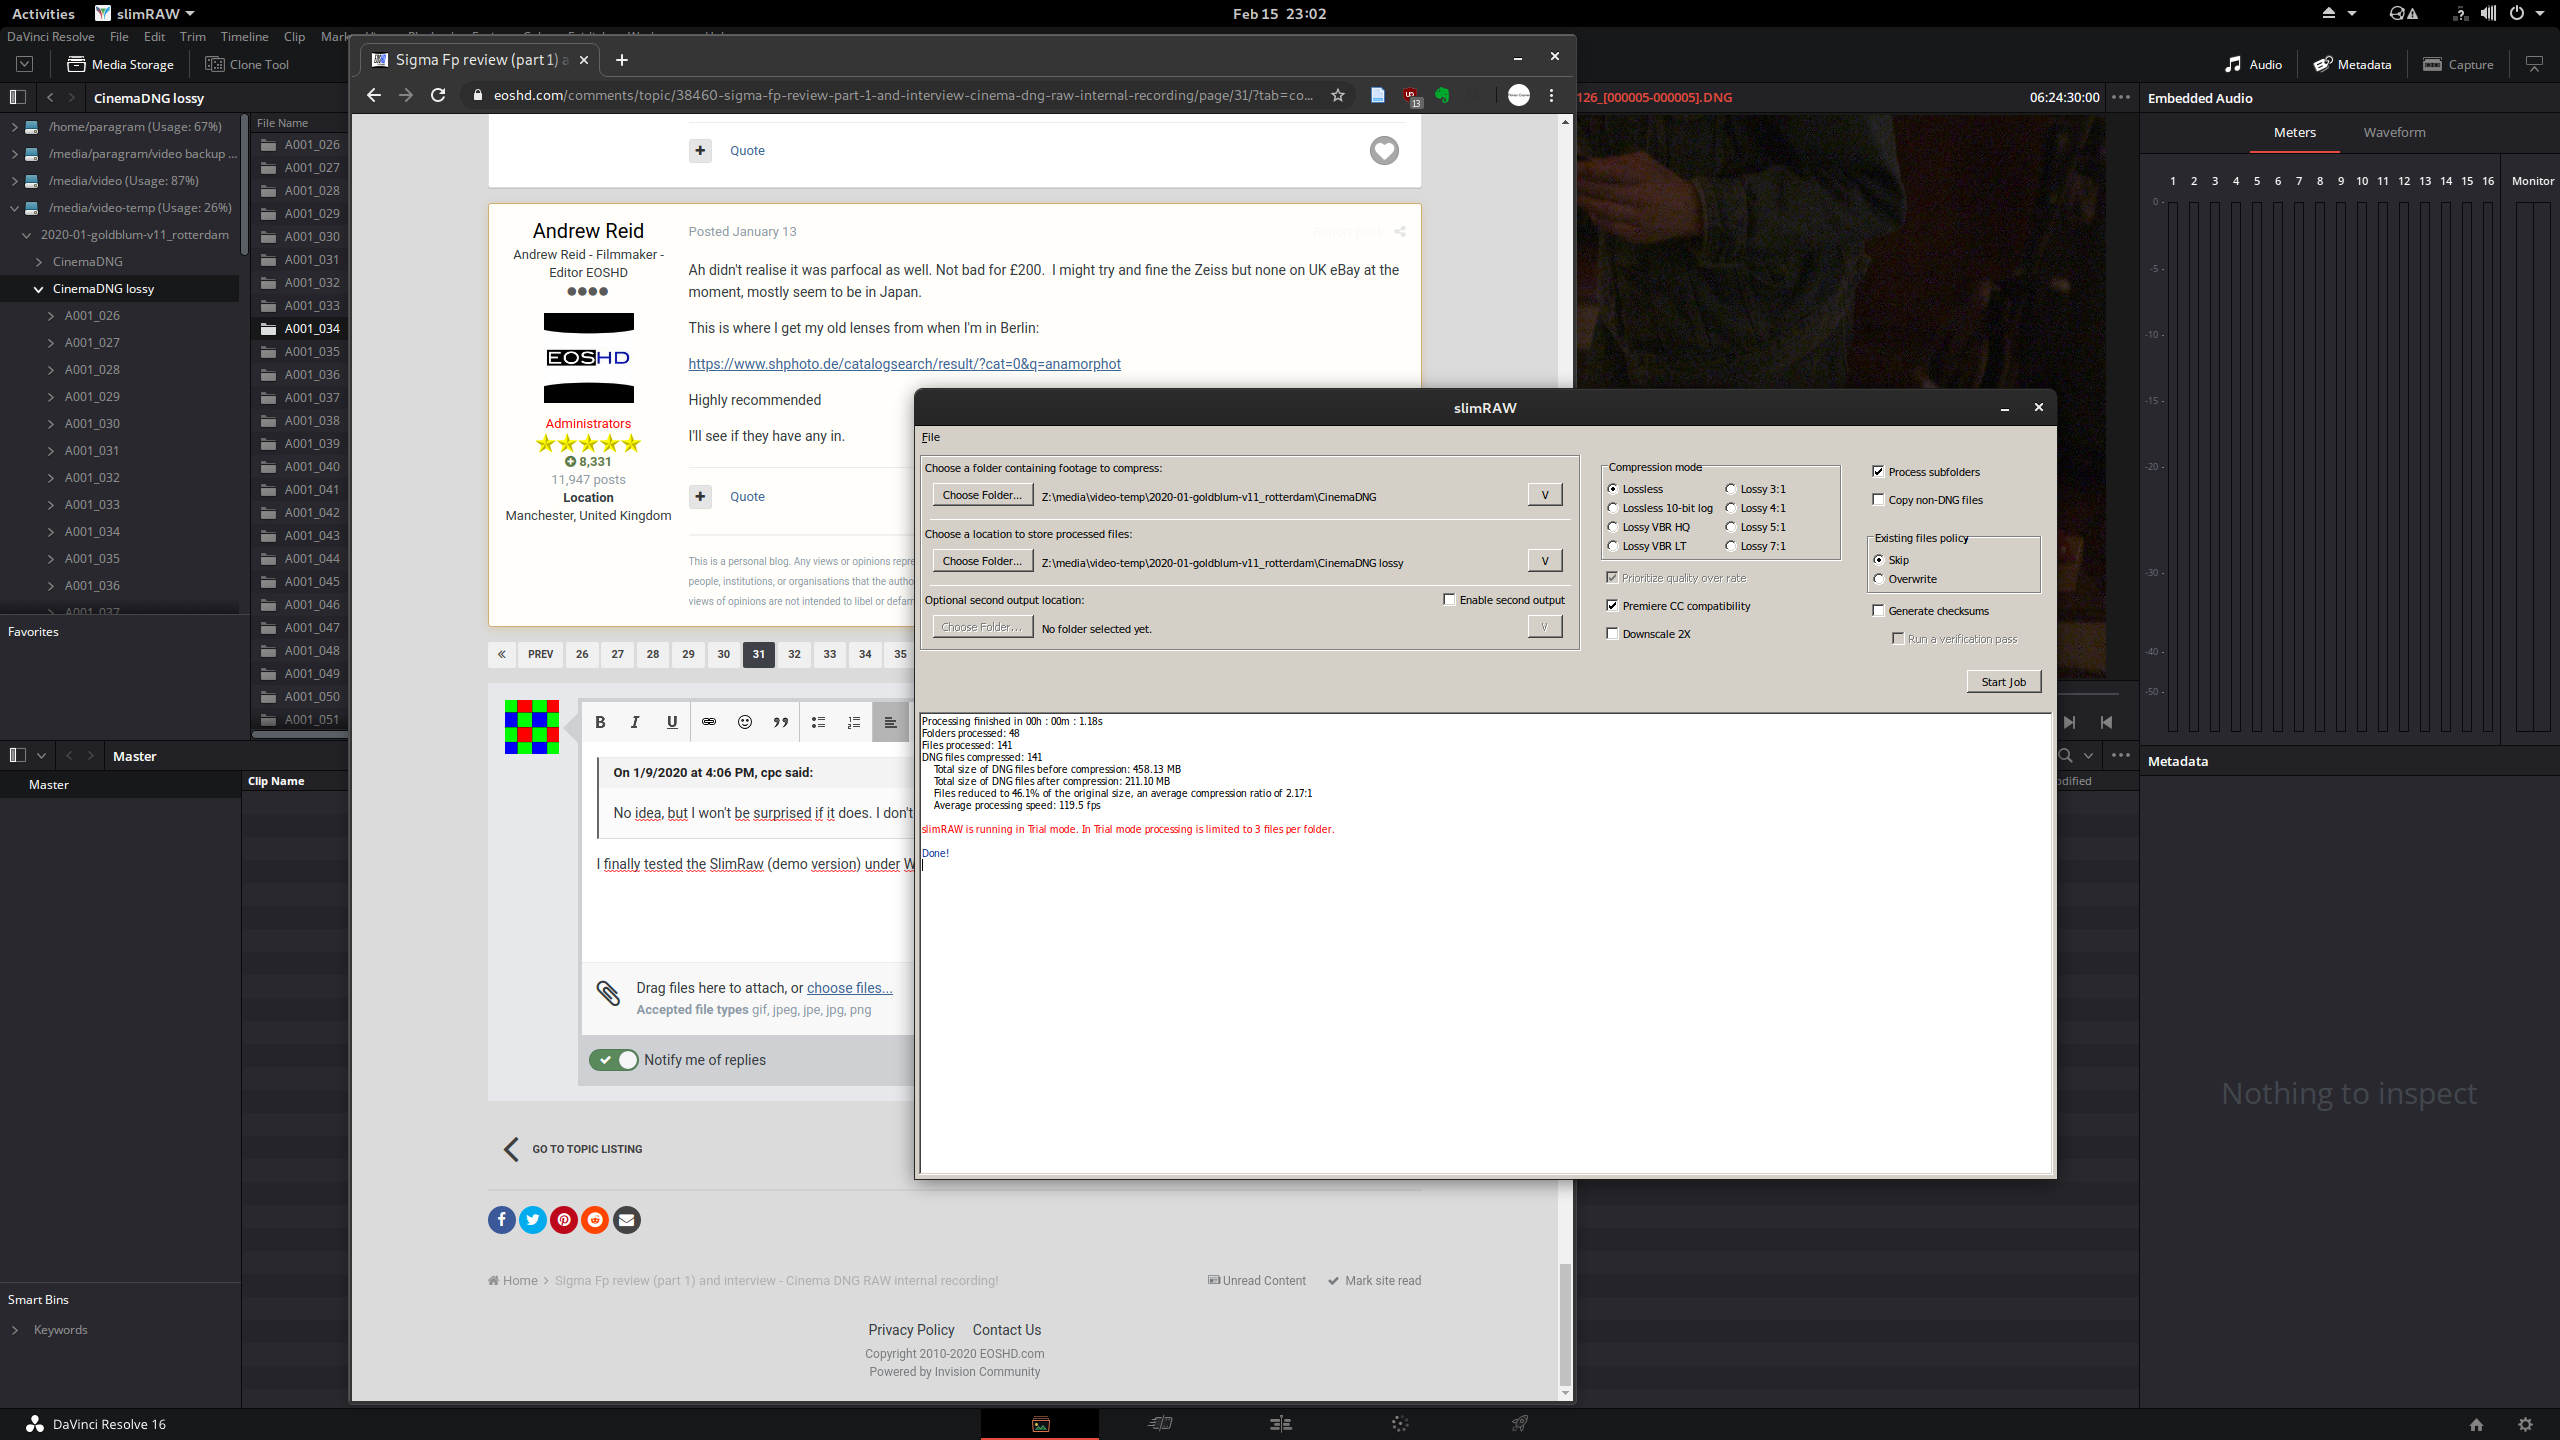Expand the Keywords smart bin
This screenshot has height=1440, width=2560.
[x=15, y=1330]
